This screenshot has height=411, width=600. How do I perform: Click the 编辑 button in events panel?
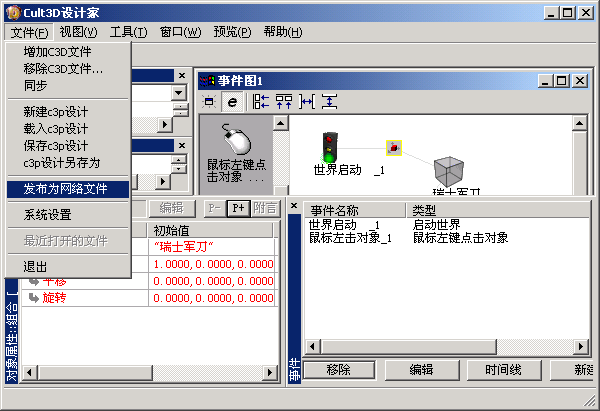[421, 370]
